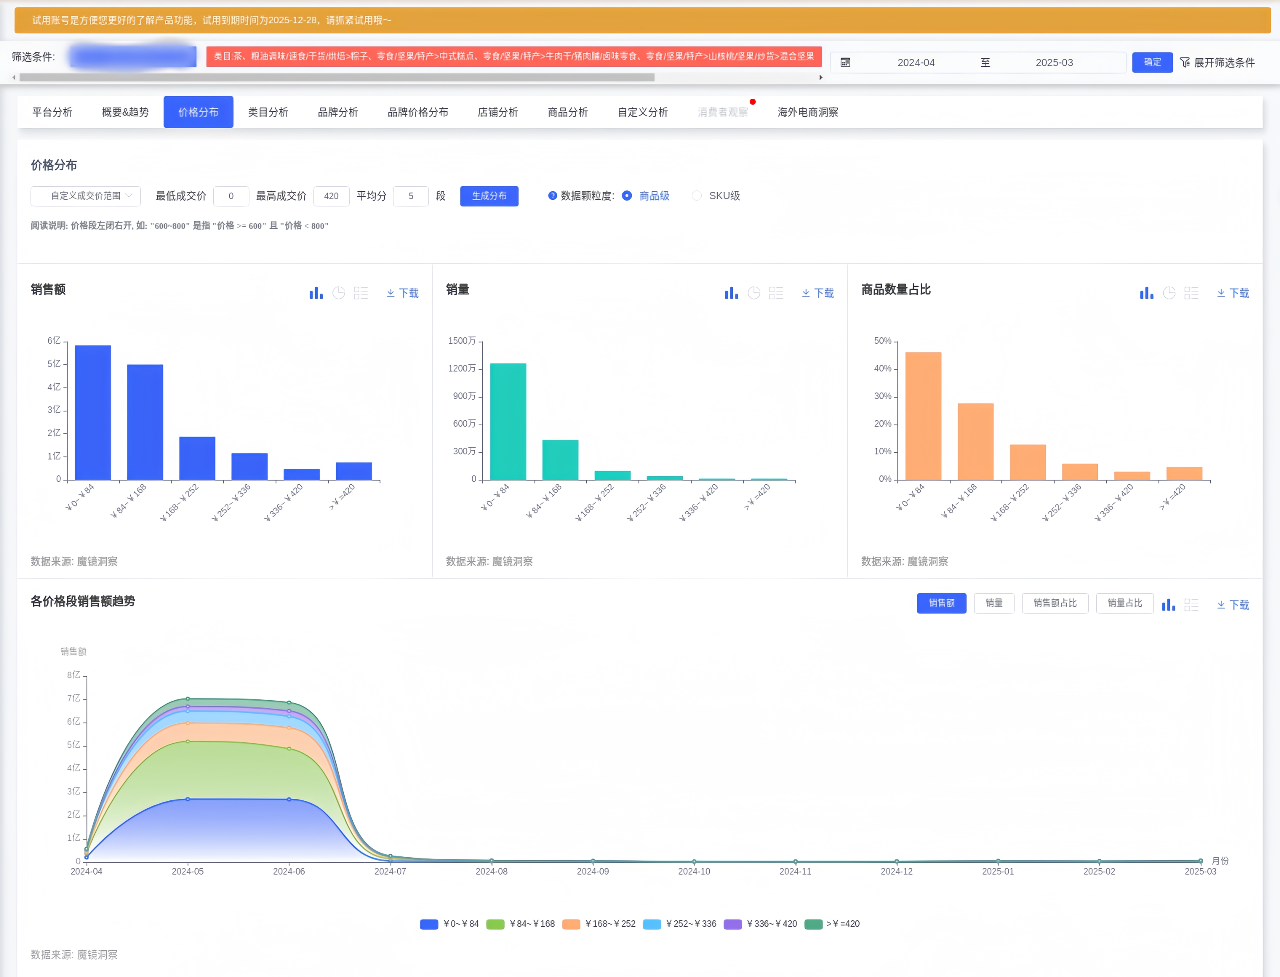1280x977 pixels.
Task: Open the 平台分析 tab
Action: pyautogui.click(x=52, y=112)
